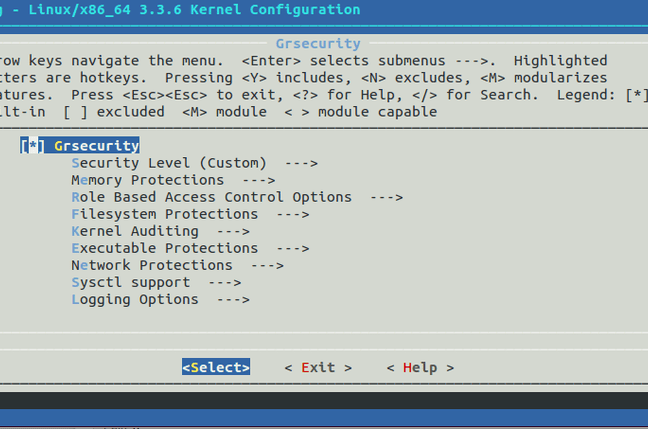
Task: Click the arrow beside Logging Options
Action: pyautogui.click(x=233, y=299)
